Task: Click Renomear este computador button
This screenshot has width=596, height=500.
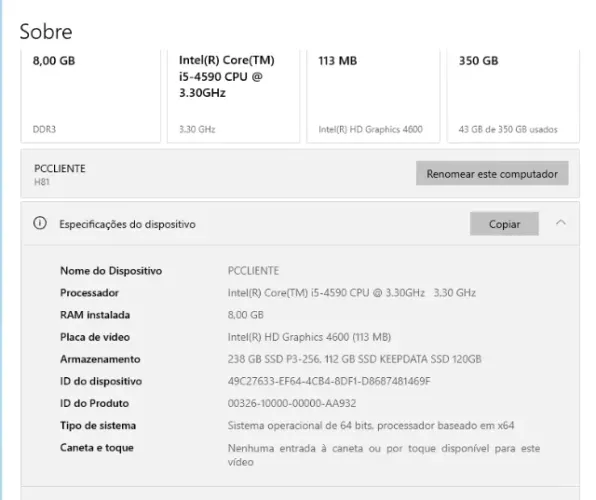Action: pyautogui.click(x=492, y=173)
